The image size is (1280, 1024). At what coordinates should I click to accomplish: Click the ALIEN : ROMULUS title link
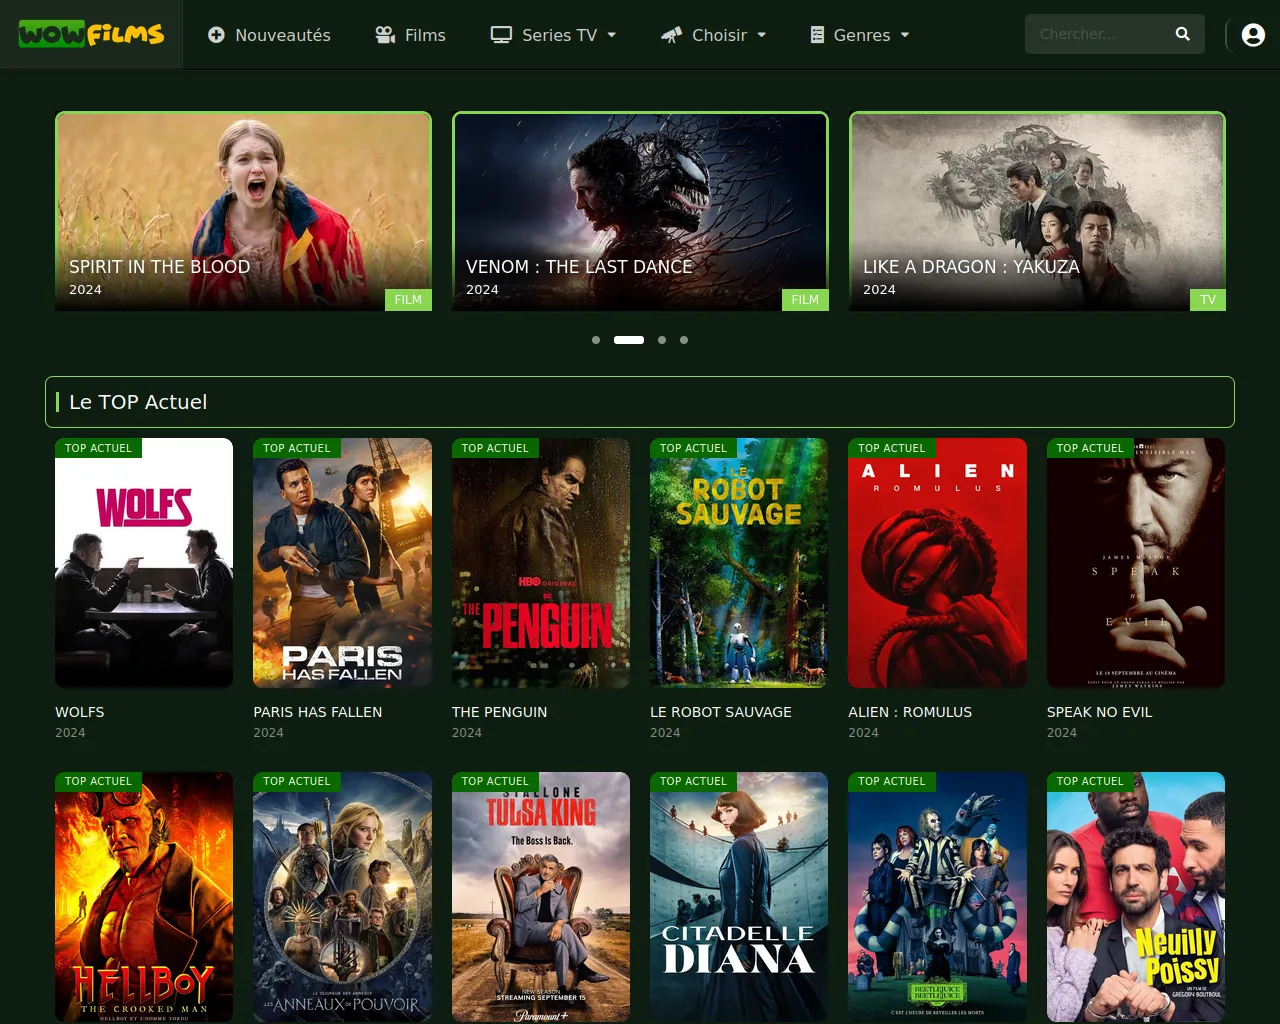pos(910,712)
